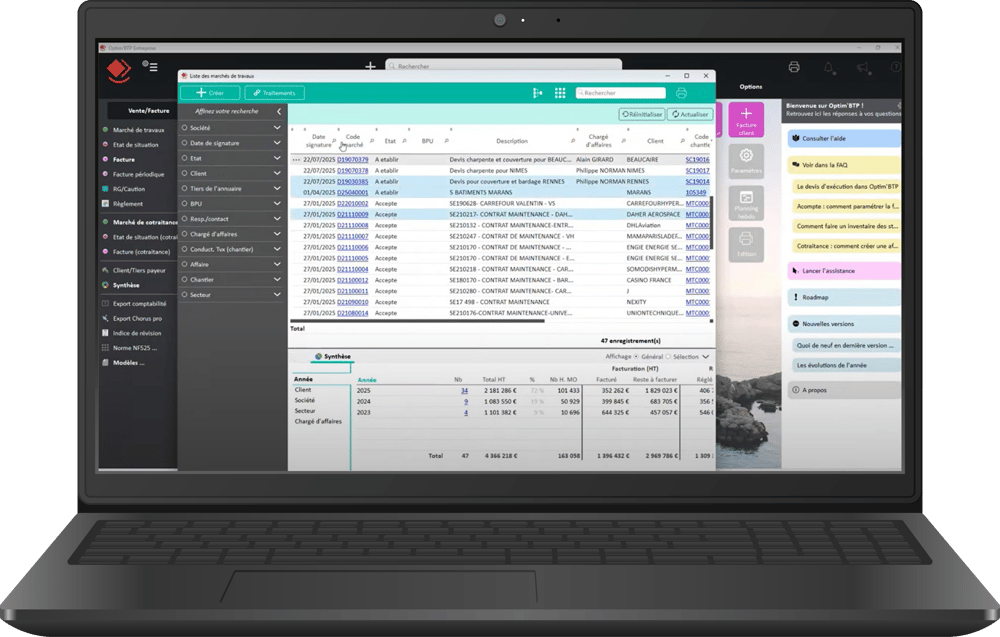Click the horizontal scrollbar below the table
Viewport: 1000px width, 637px height.
point(418,321)
